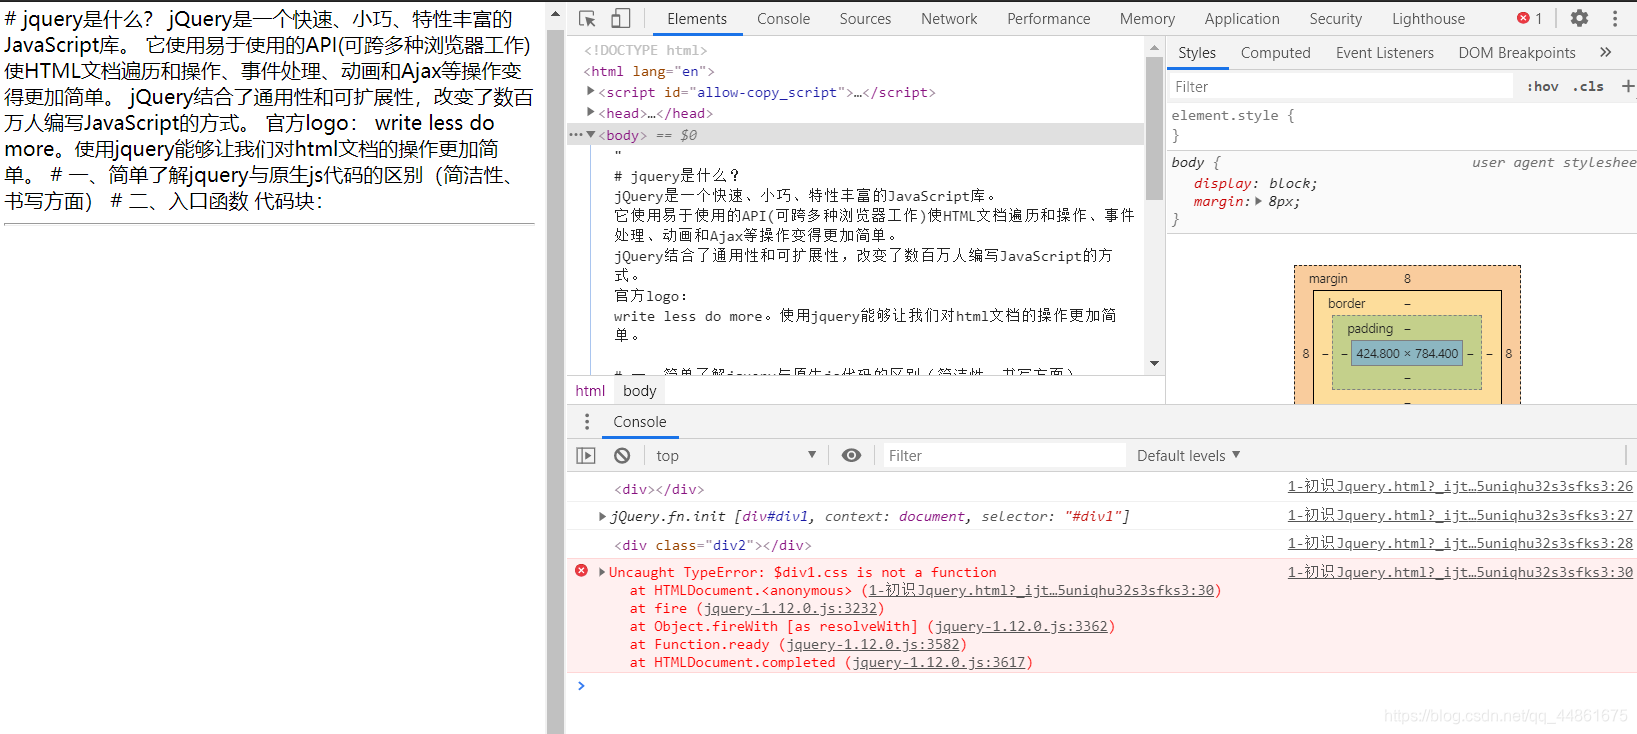Open the top JavaScript context dropdown
The image size is (1637, 734).
[x=736, y=456]
